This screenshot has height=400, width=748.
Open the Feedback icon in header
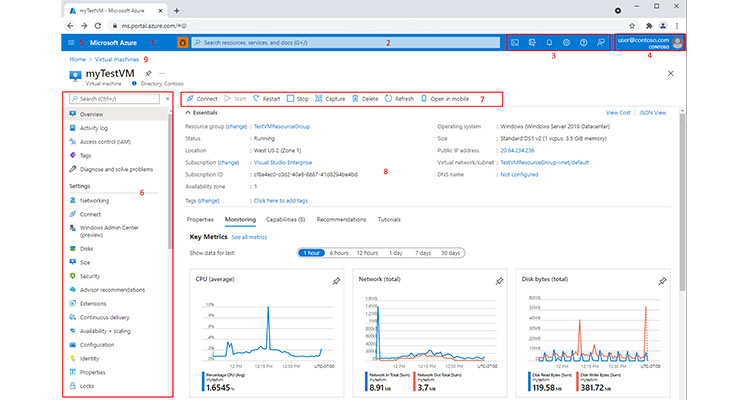[x=601, y=42]
